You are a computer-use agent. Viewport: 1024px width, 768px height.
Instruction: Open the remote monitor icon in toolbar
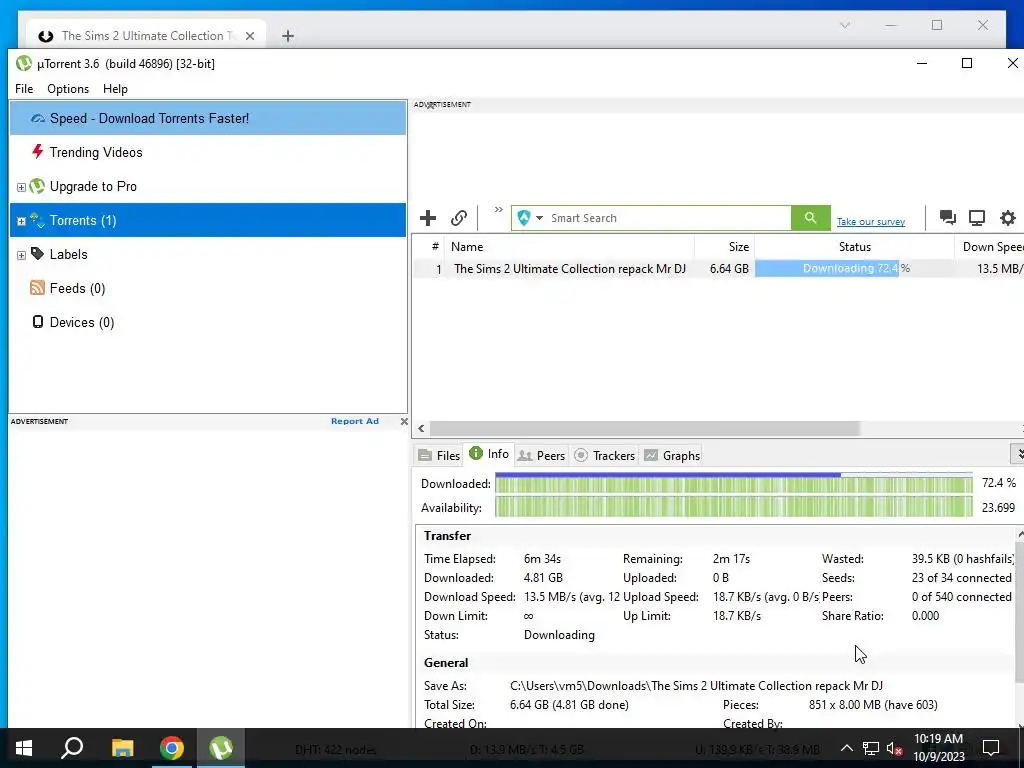point(977,218)
